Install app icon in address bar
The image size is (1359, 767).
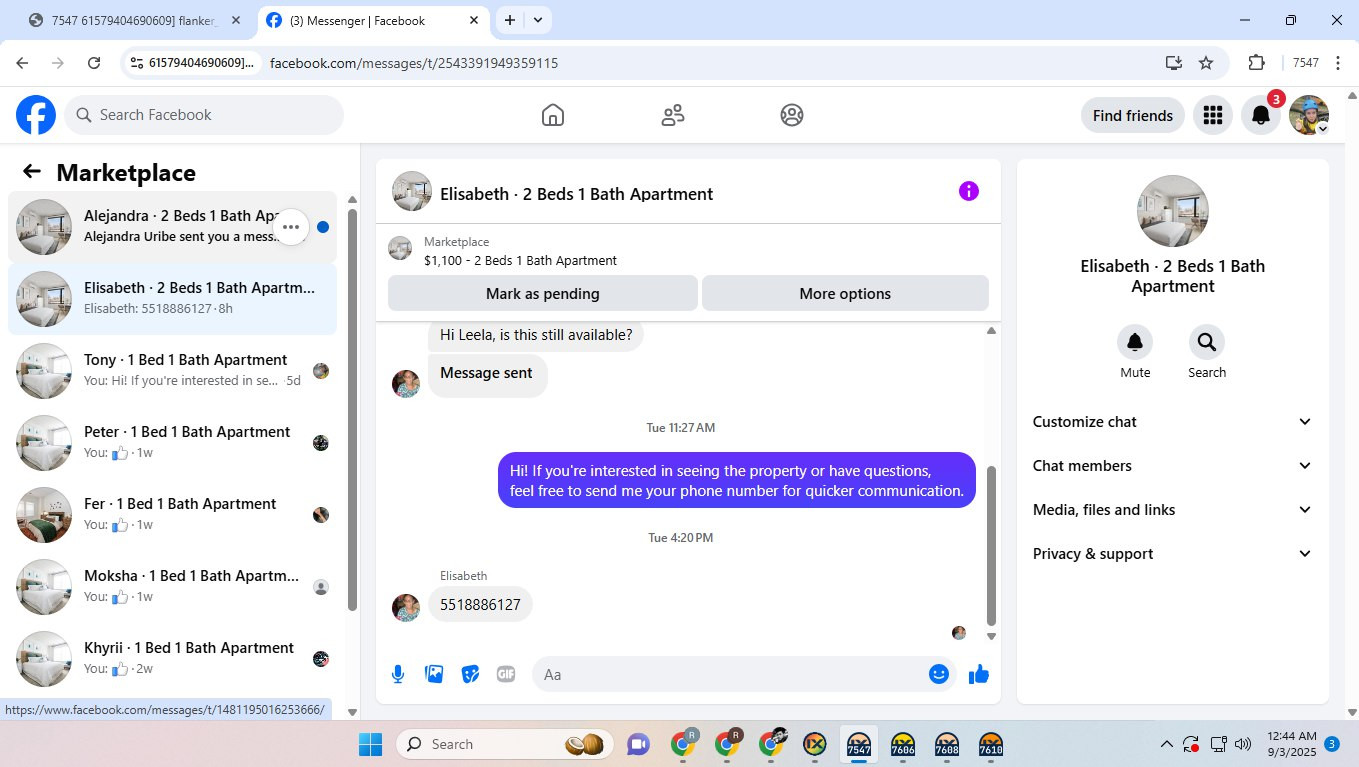(1174, 63)
